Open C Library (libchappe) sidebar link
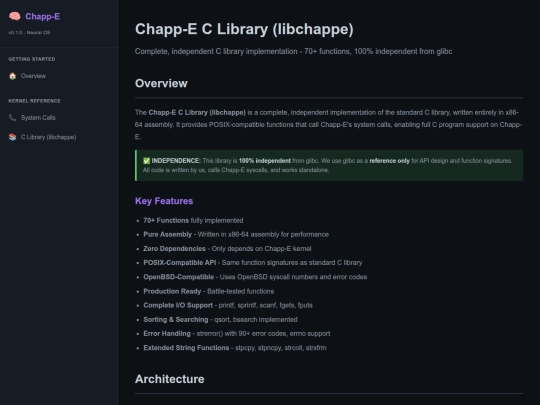The image size is (540, 405). (49, 137)
